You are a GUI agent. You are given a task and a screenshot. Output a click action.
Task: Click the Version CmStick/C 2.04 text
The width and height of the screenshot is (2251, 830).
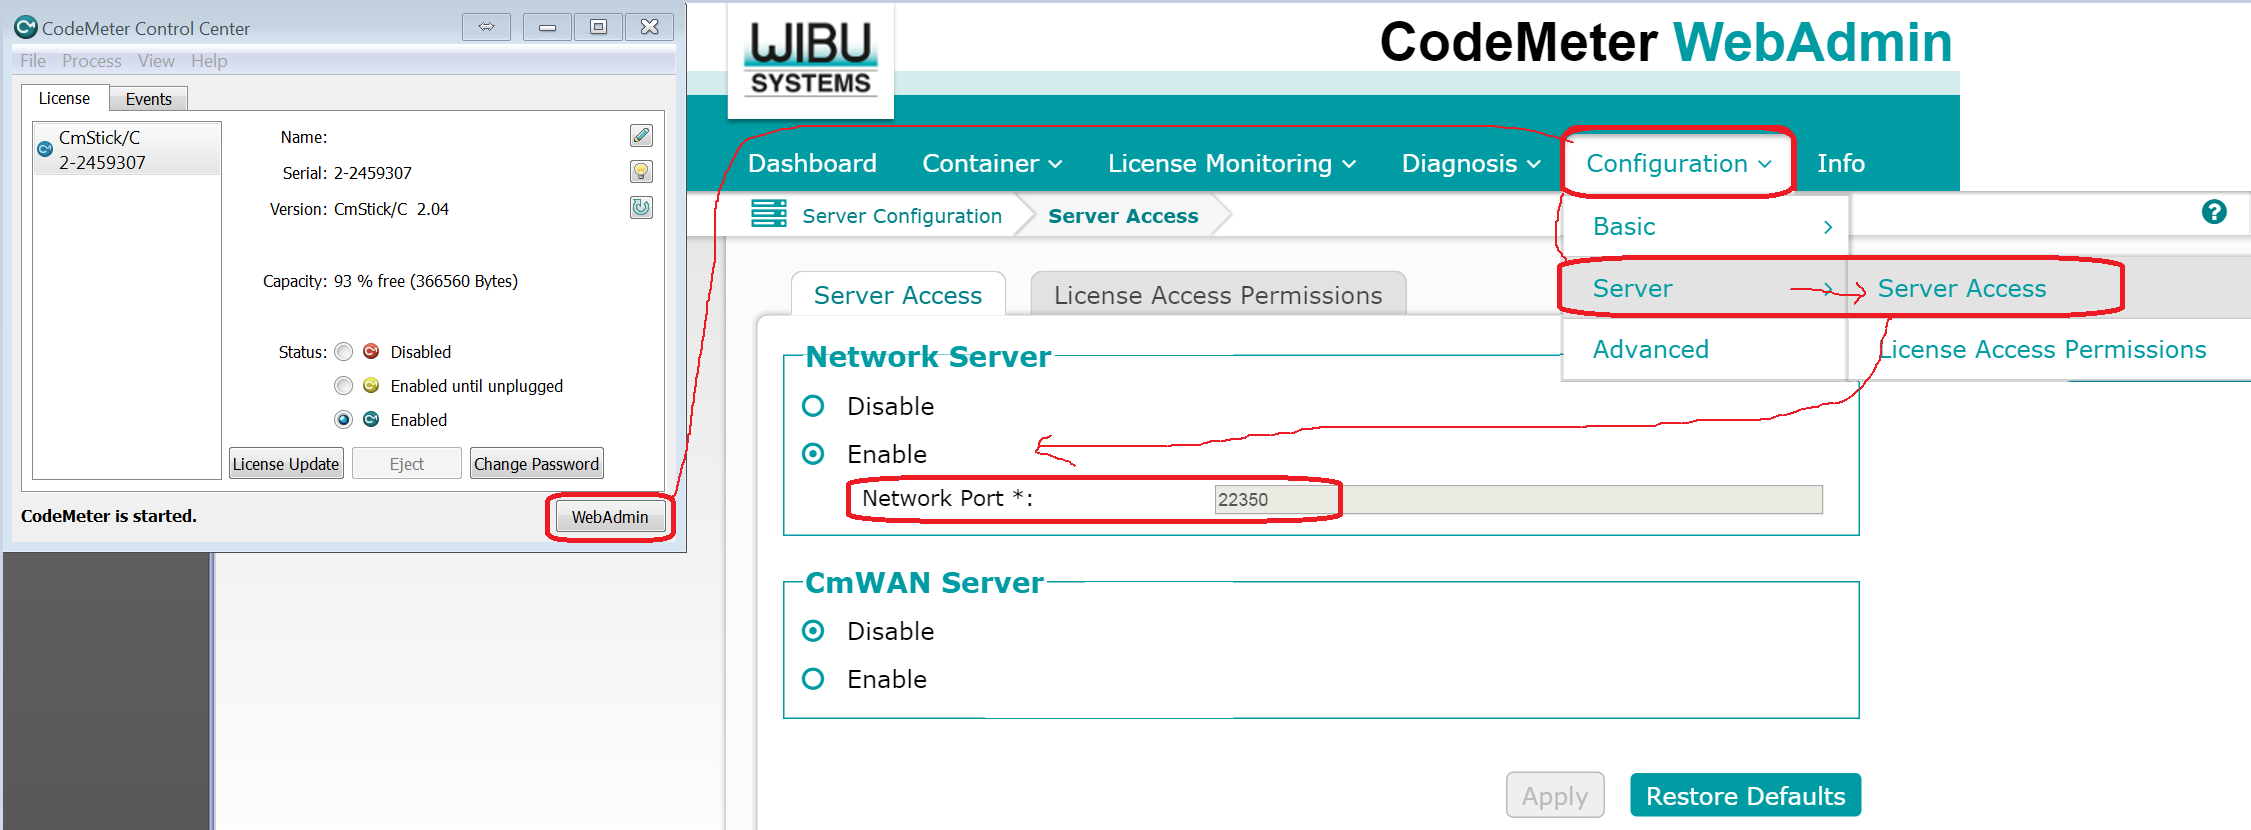point(391,209)
